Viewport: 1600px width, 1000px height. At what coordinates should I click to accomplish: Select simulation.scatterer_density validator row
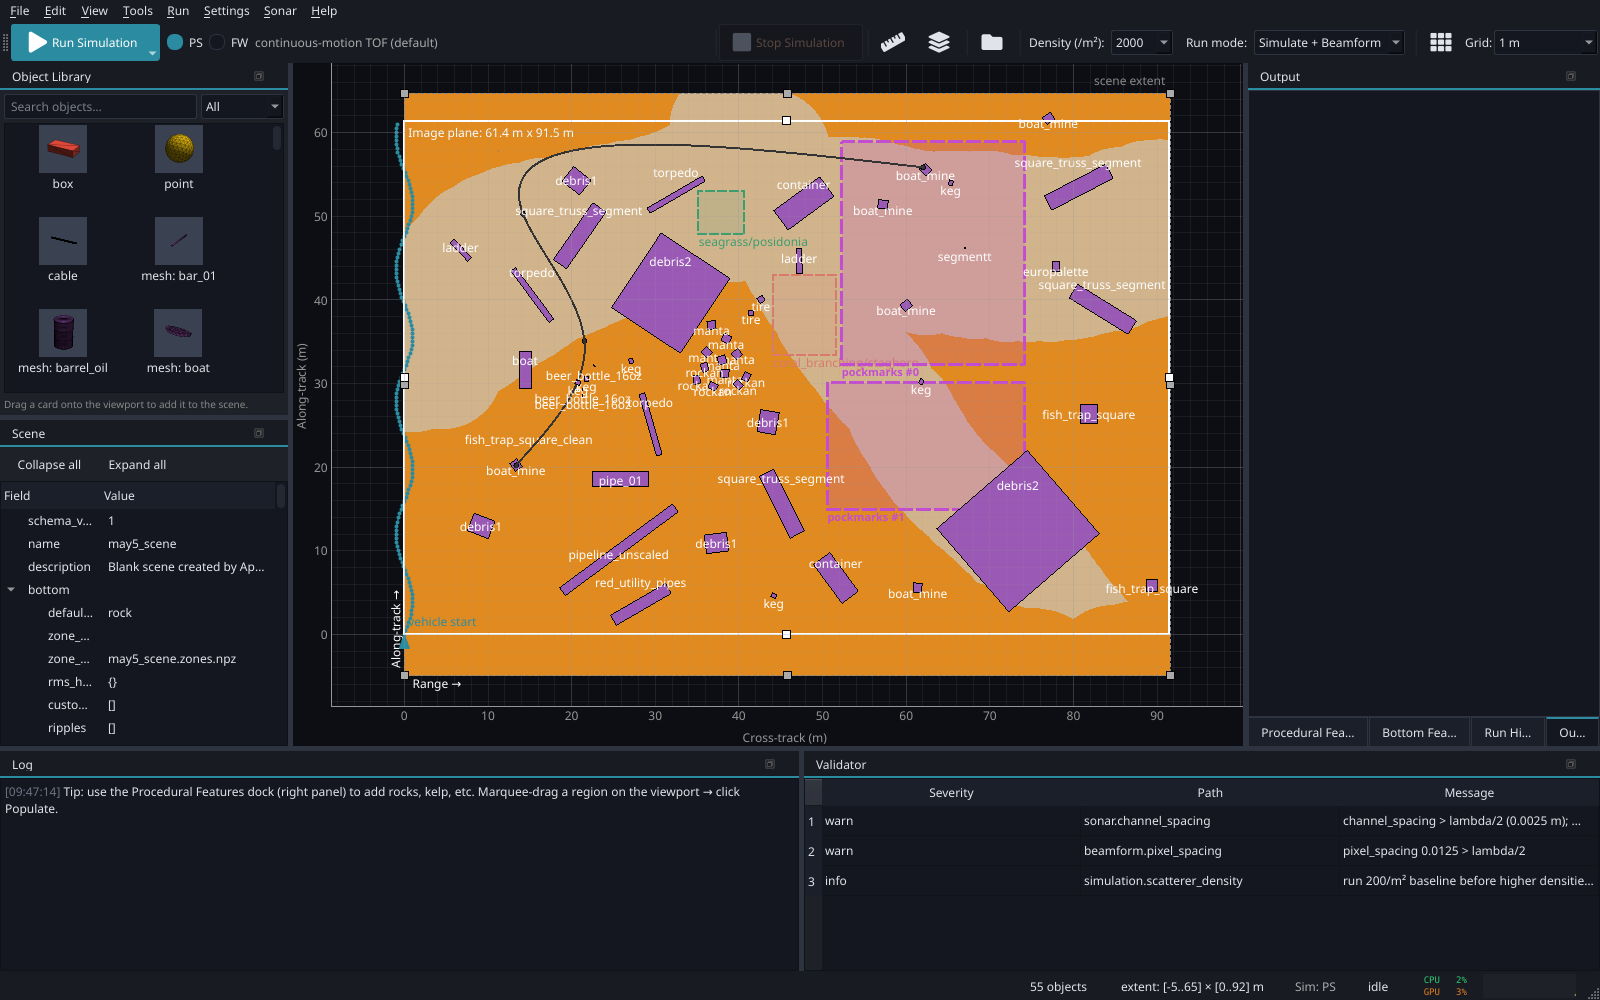pos(1210,881)
